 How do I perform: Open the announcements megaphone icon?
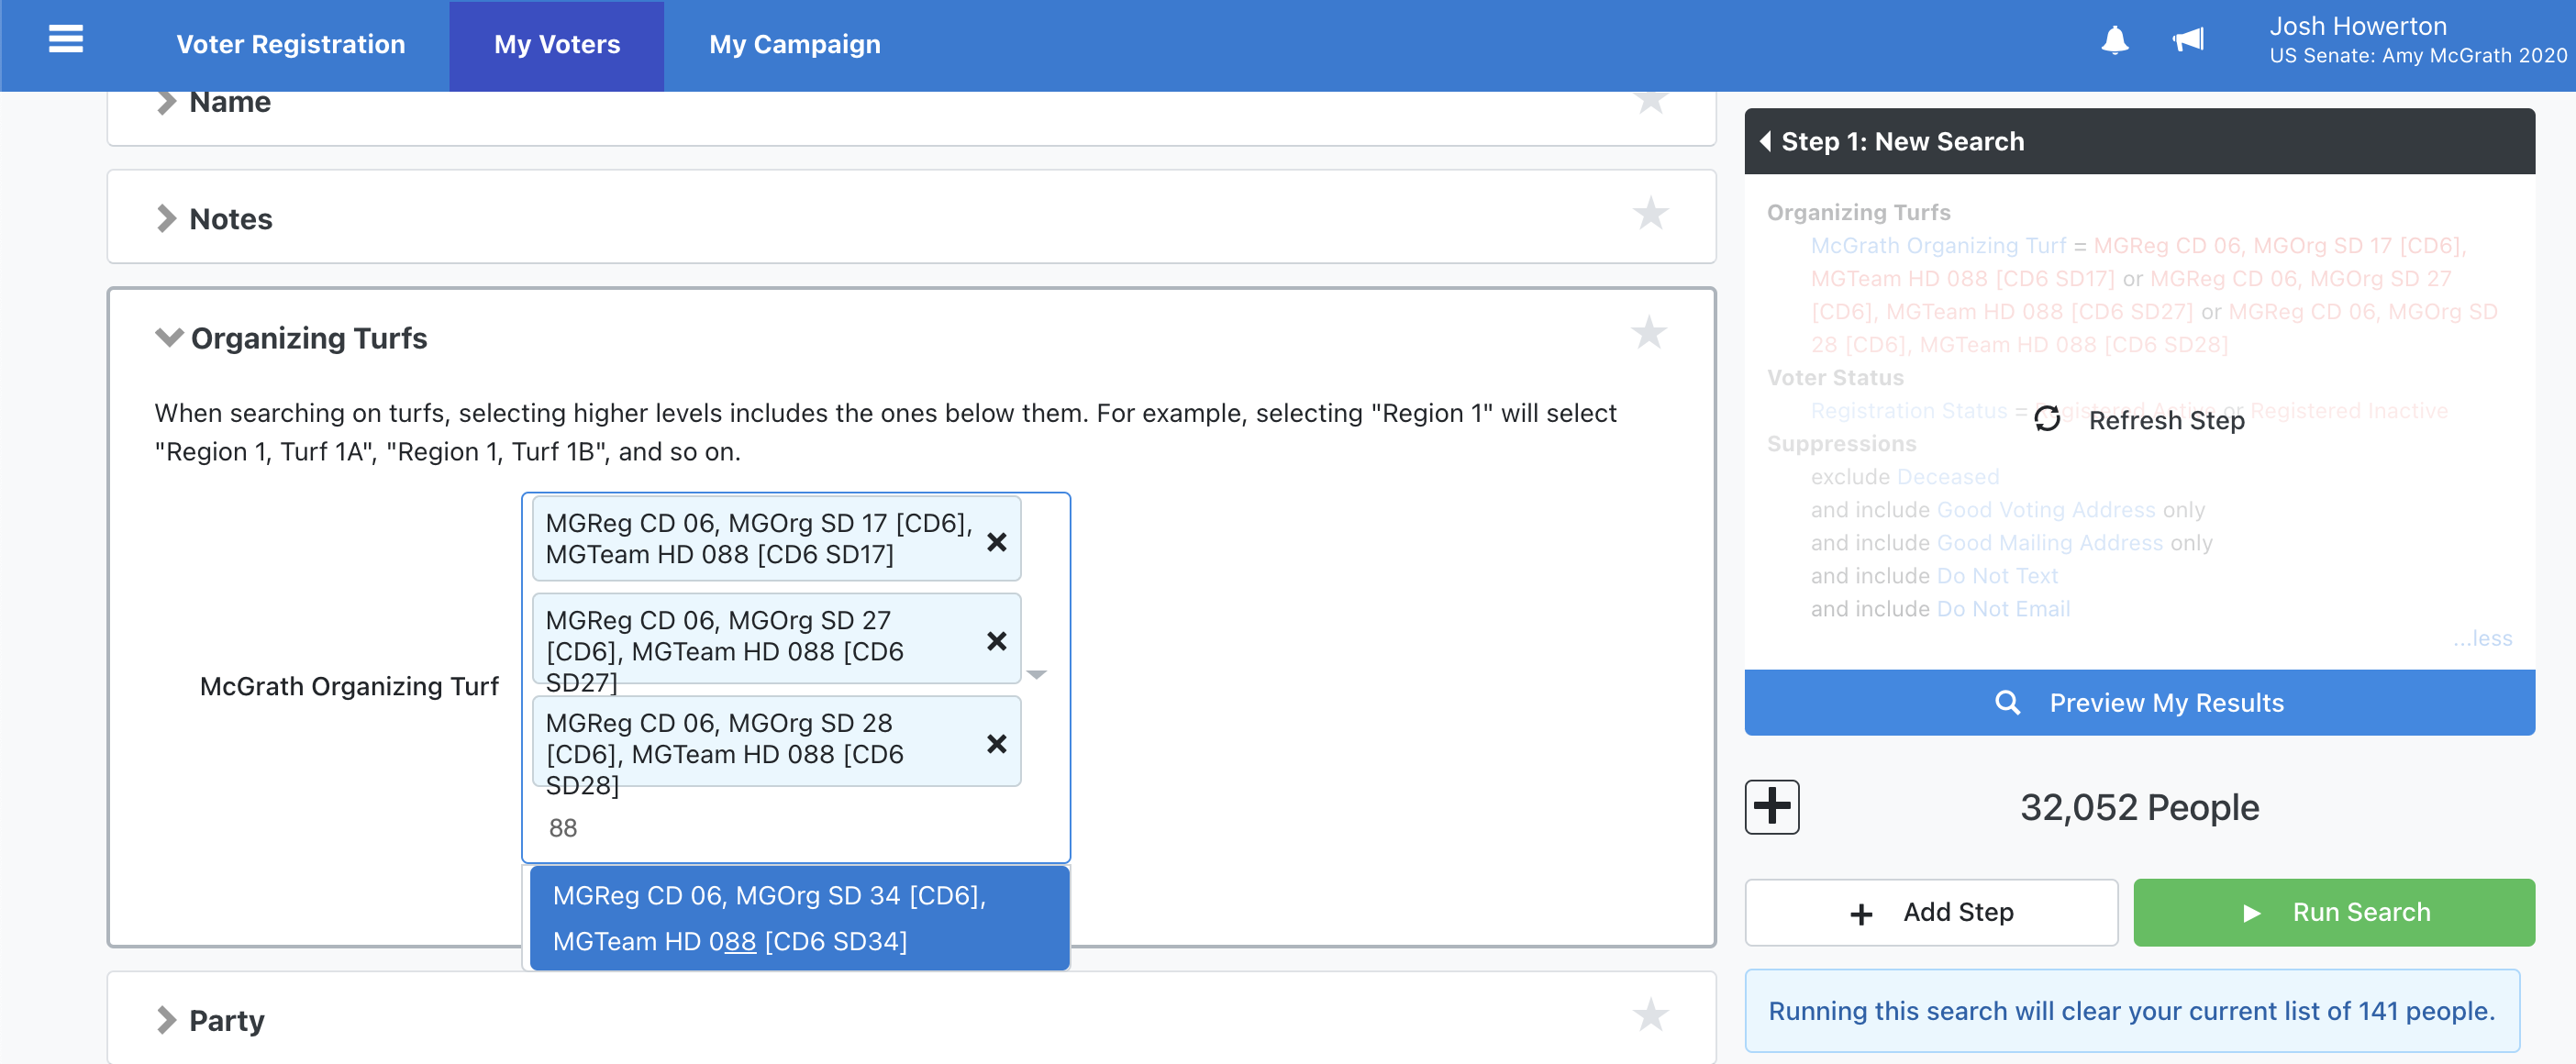[2188, 41]
